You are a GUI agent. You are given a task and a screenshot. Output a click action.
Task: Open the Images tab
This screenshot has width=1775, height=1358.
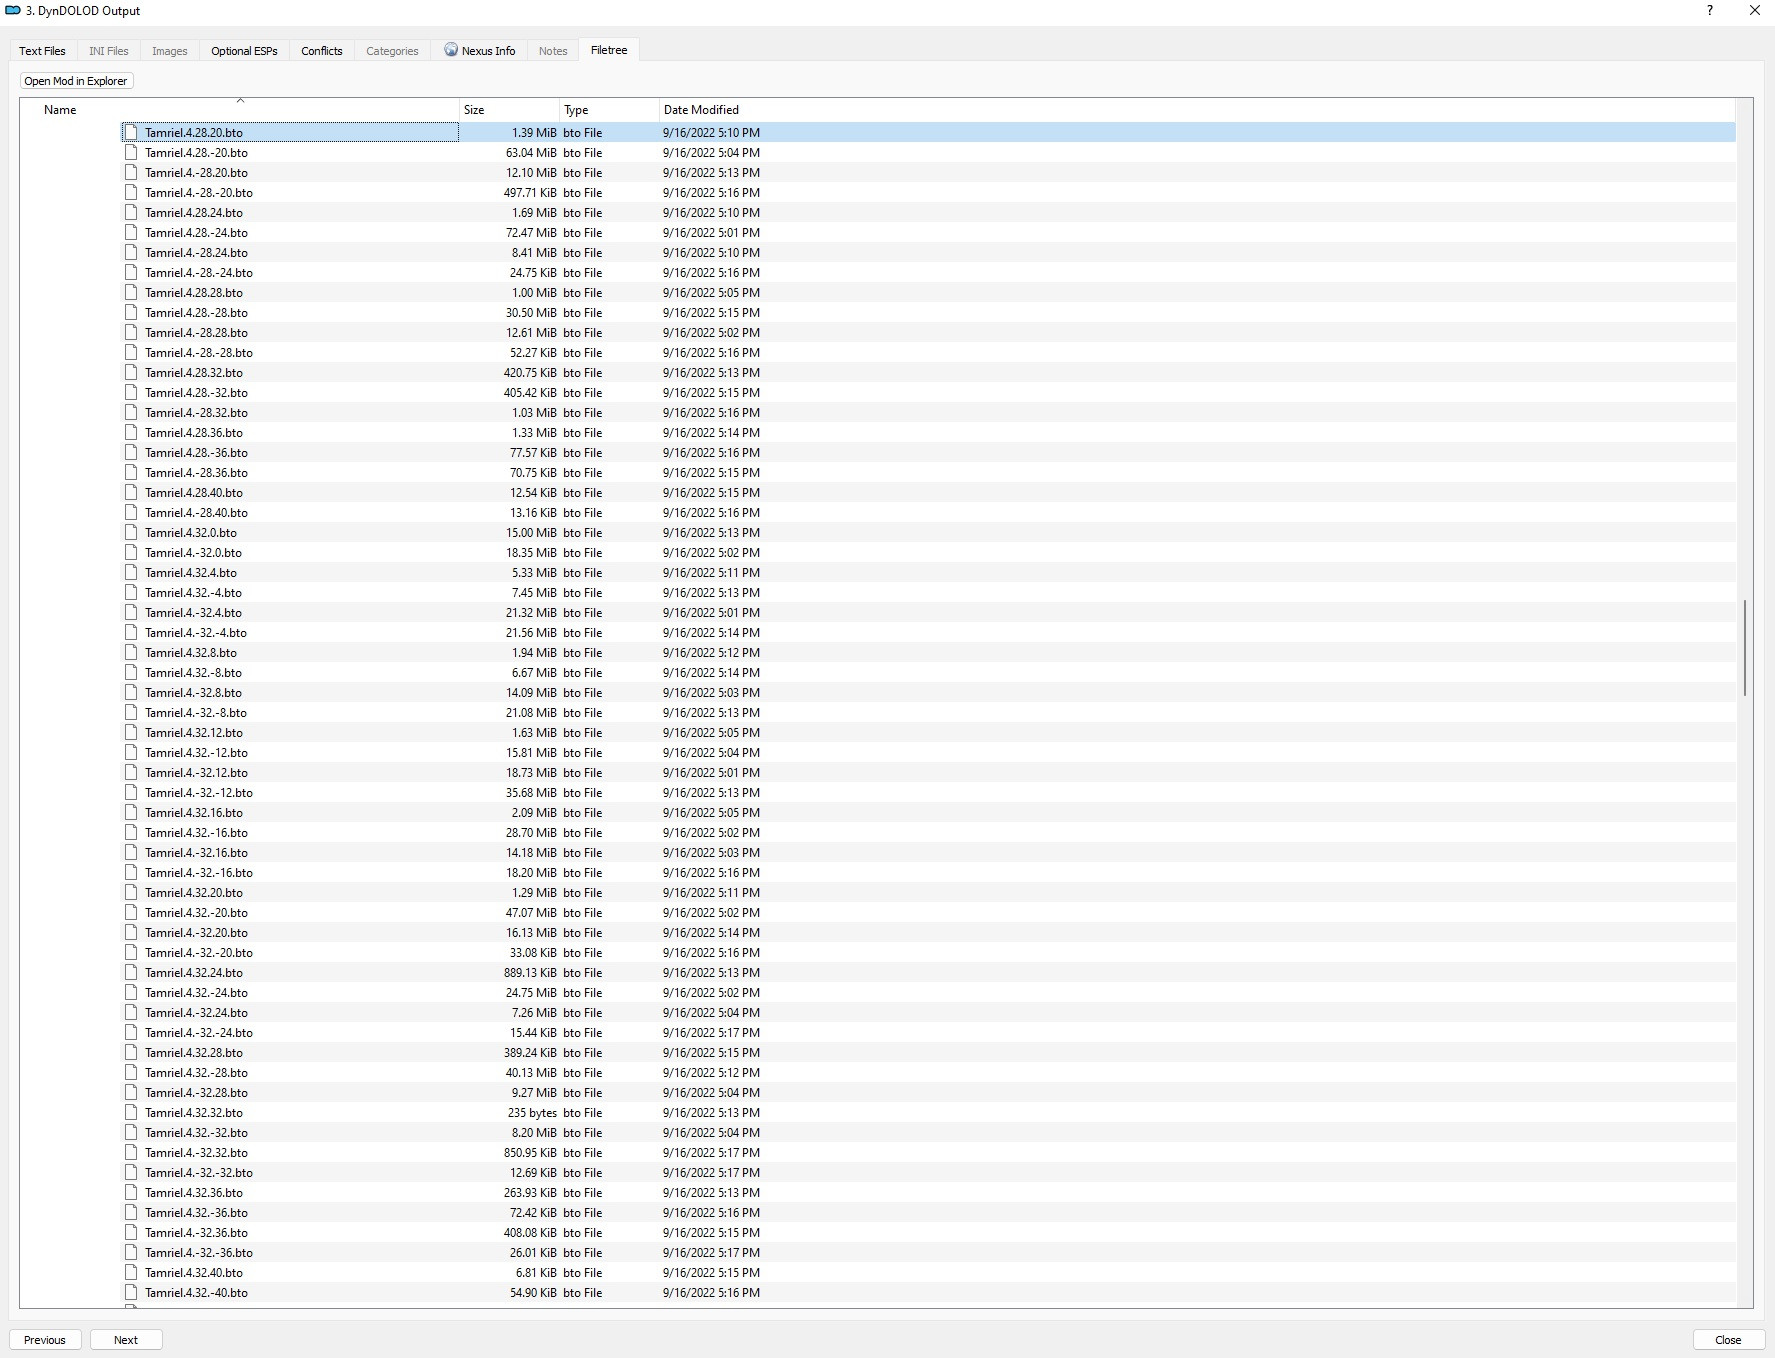(x=170, y=51)
